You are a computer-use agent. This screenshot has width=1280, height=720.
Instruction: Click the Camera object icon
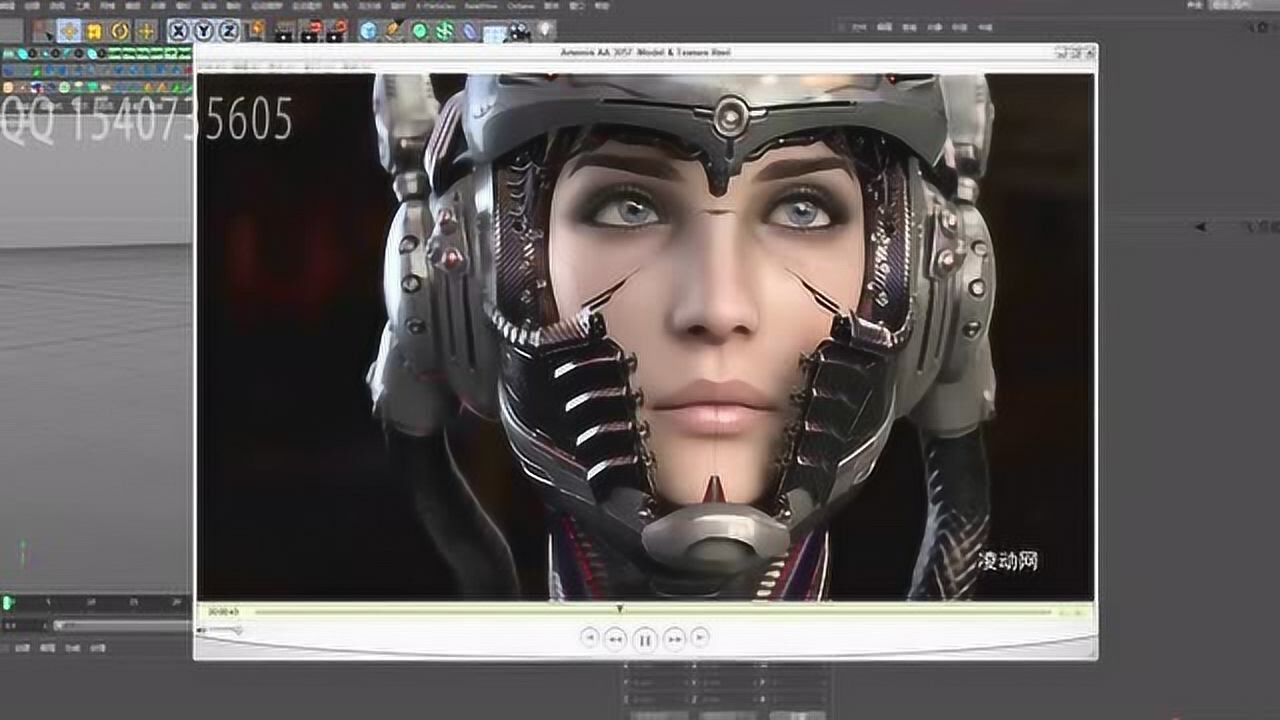(519, 31)
